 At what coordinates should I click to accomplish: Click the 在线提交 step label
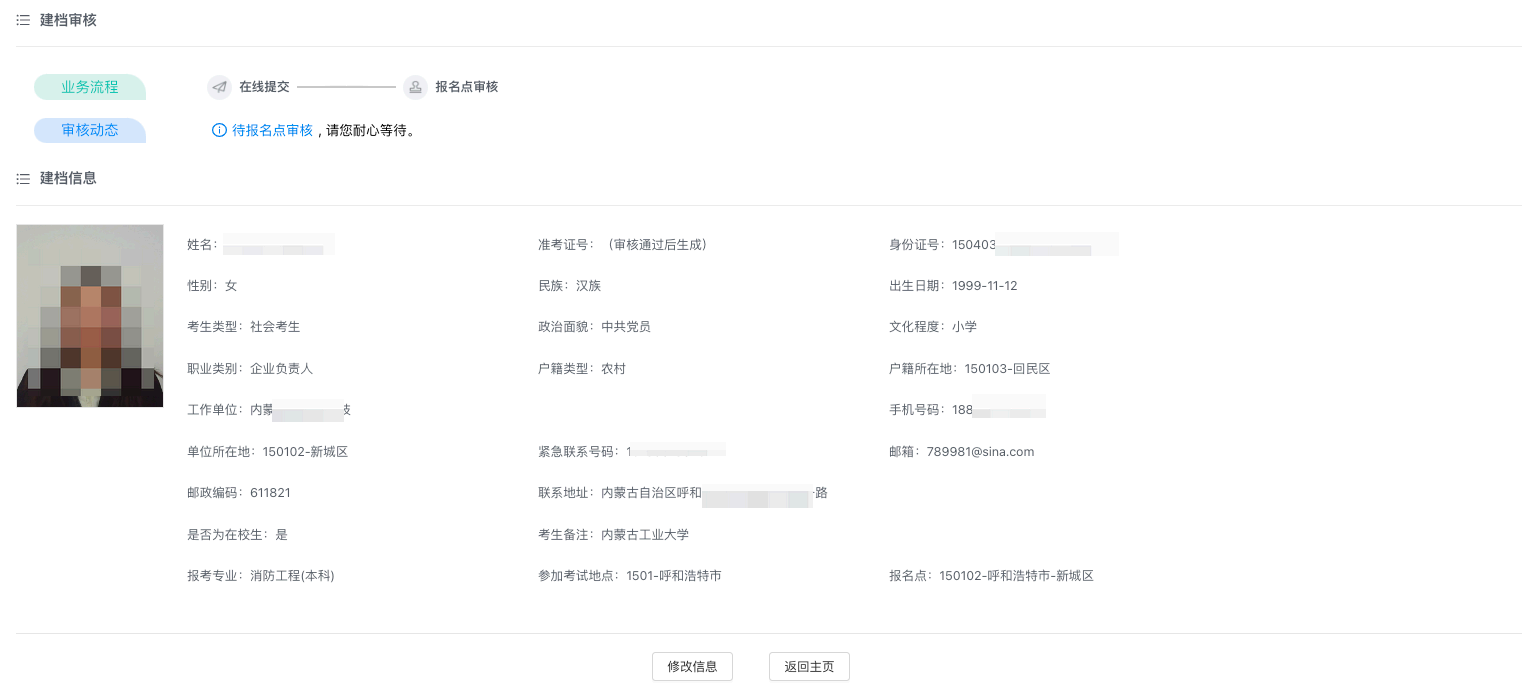coord(264,87)
